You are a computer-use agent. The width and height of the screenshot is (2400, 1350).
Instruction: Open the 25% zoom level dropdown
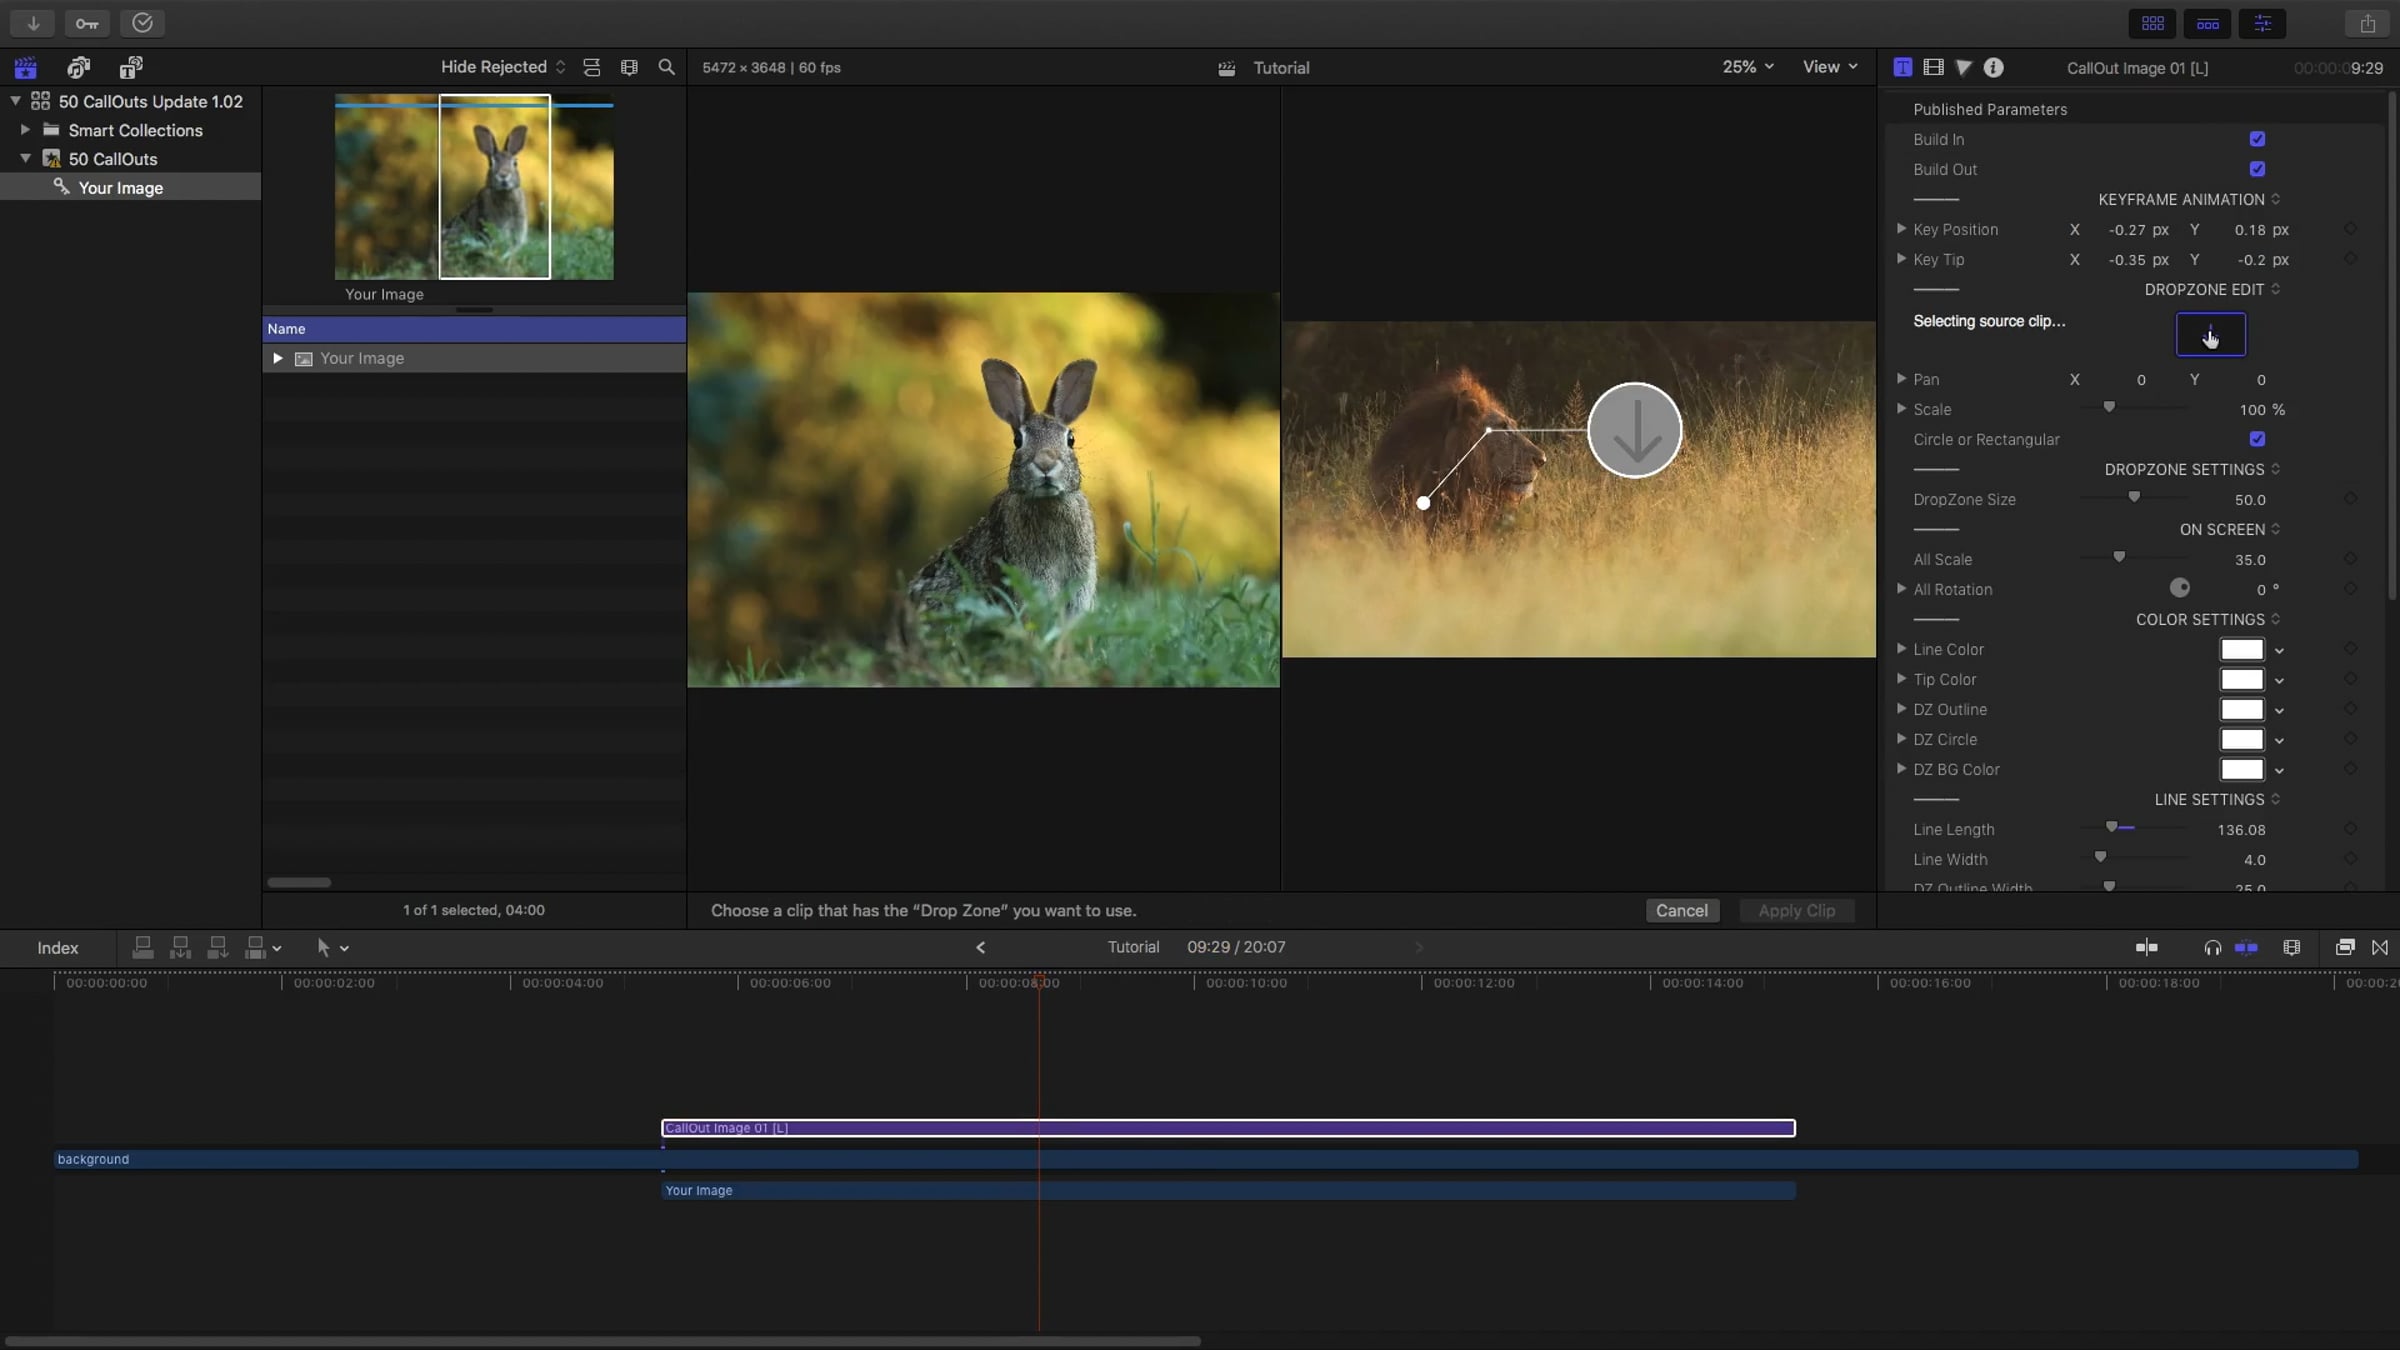(1747, 67)
